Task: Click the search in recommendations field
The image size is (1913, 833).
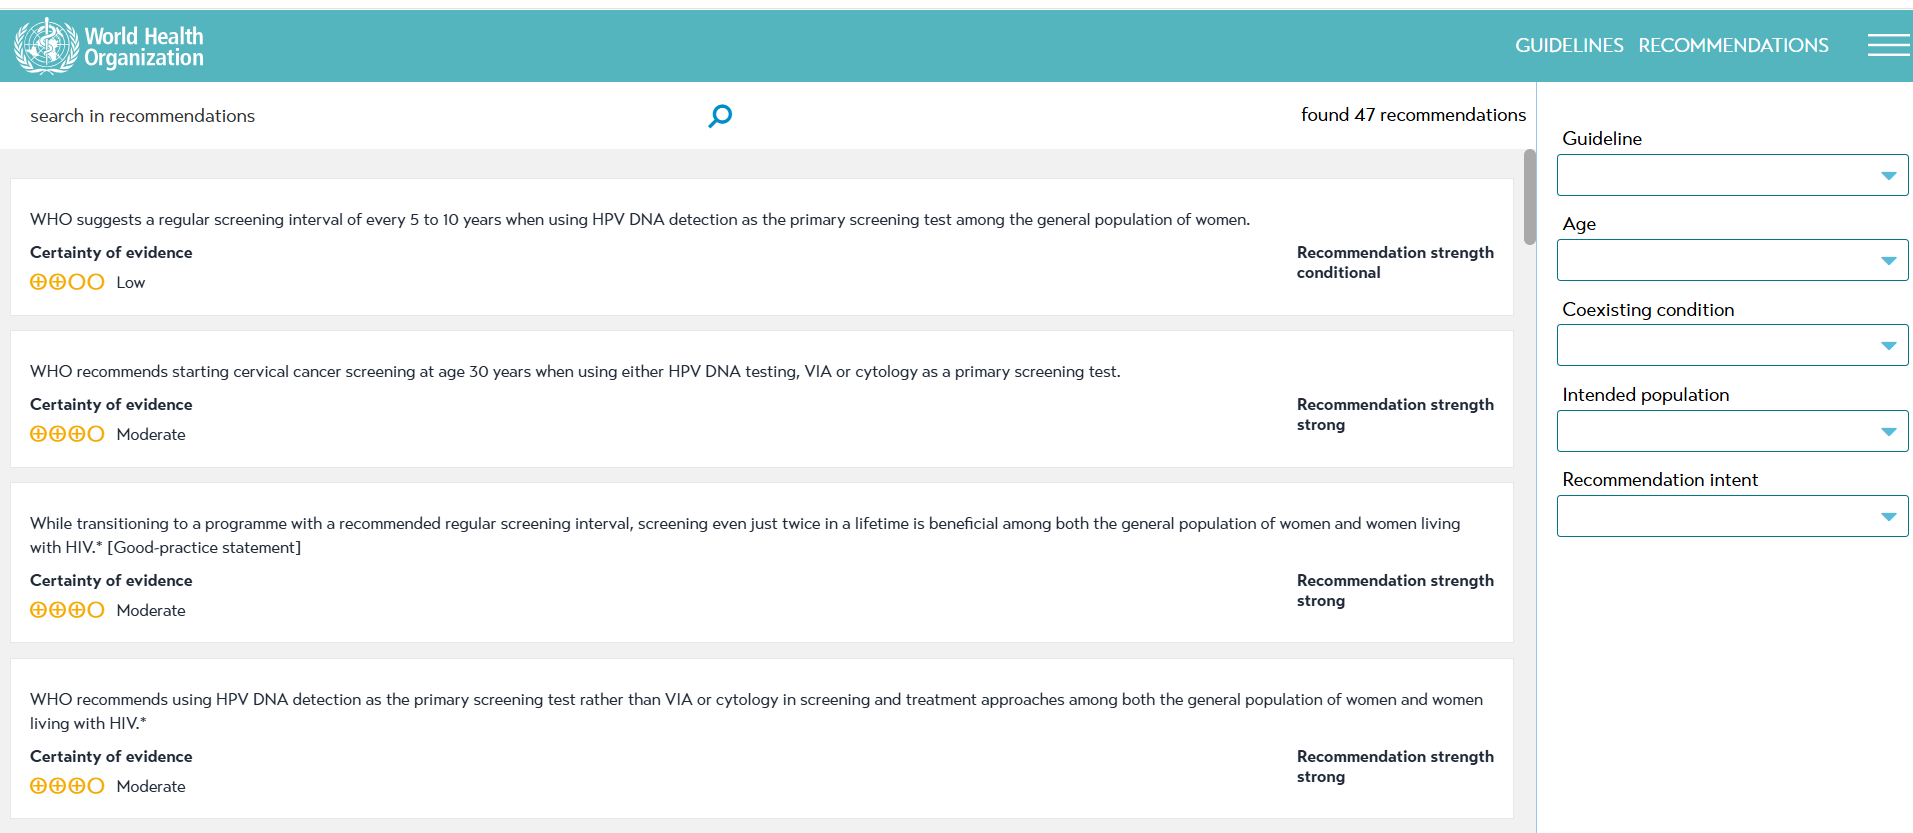Action: point(360,116)
